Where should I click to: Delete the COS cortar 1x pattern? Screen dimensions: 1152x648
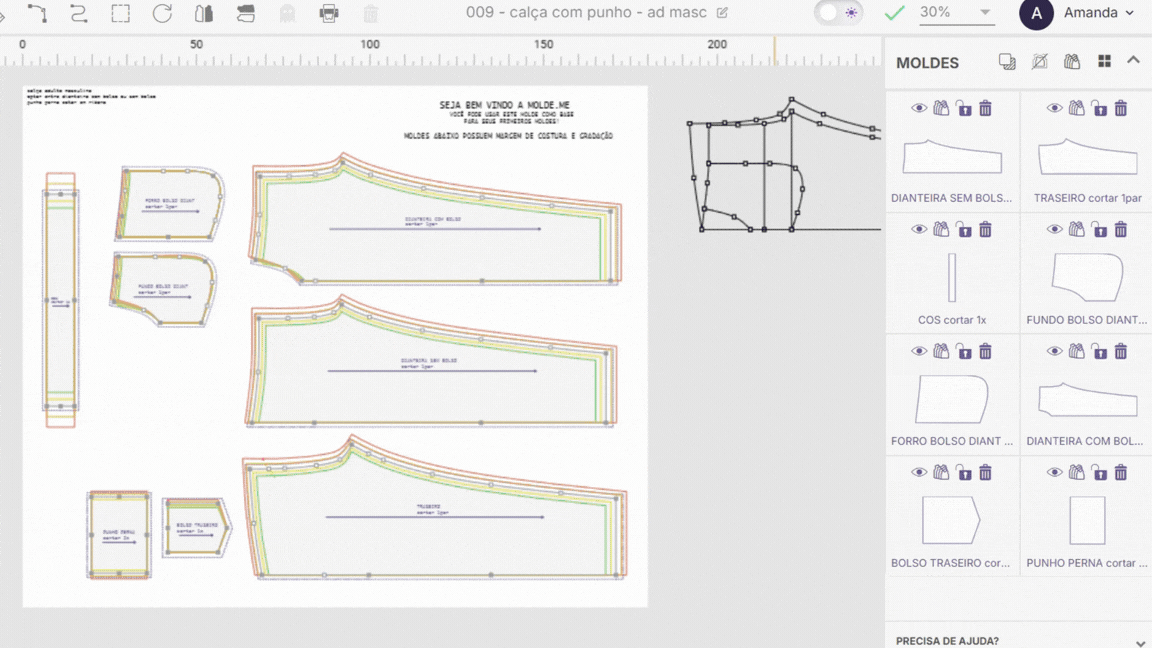[985, 230]
